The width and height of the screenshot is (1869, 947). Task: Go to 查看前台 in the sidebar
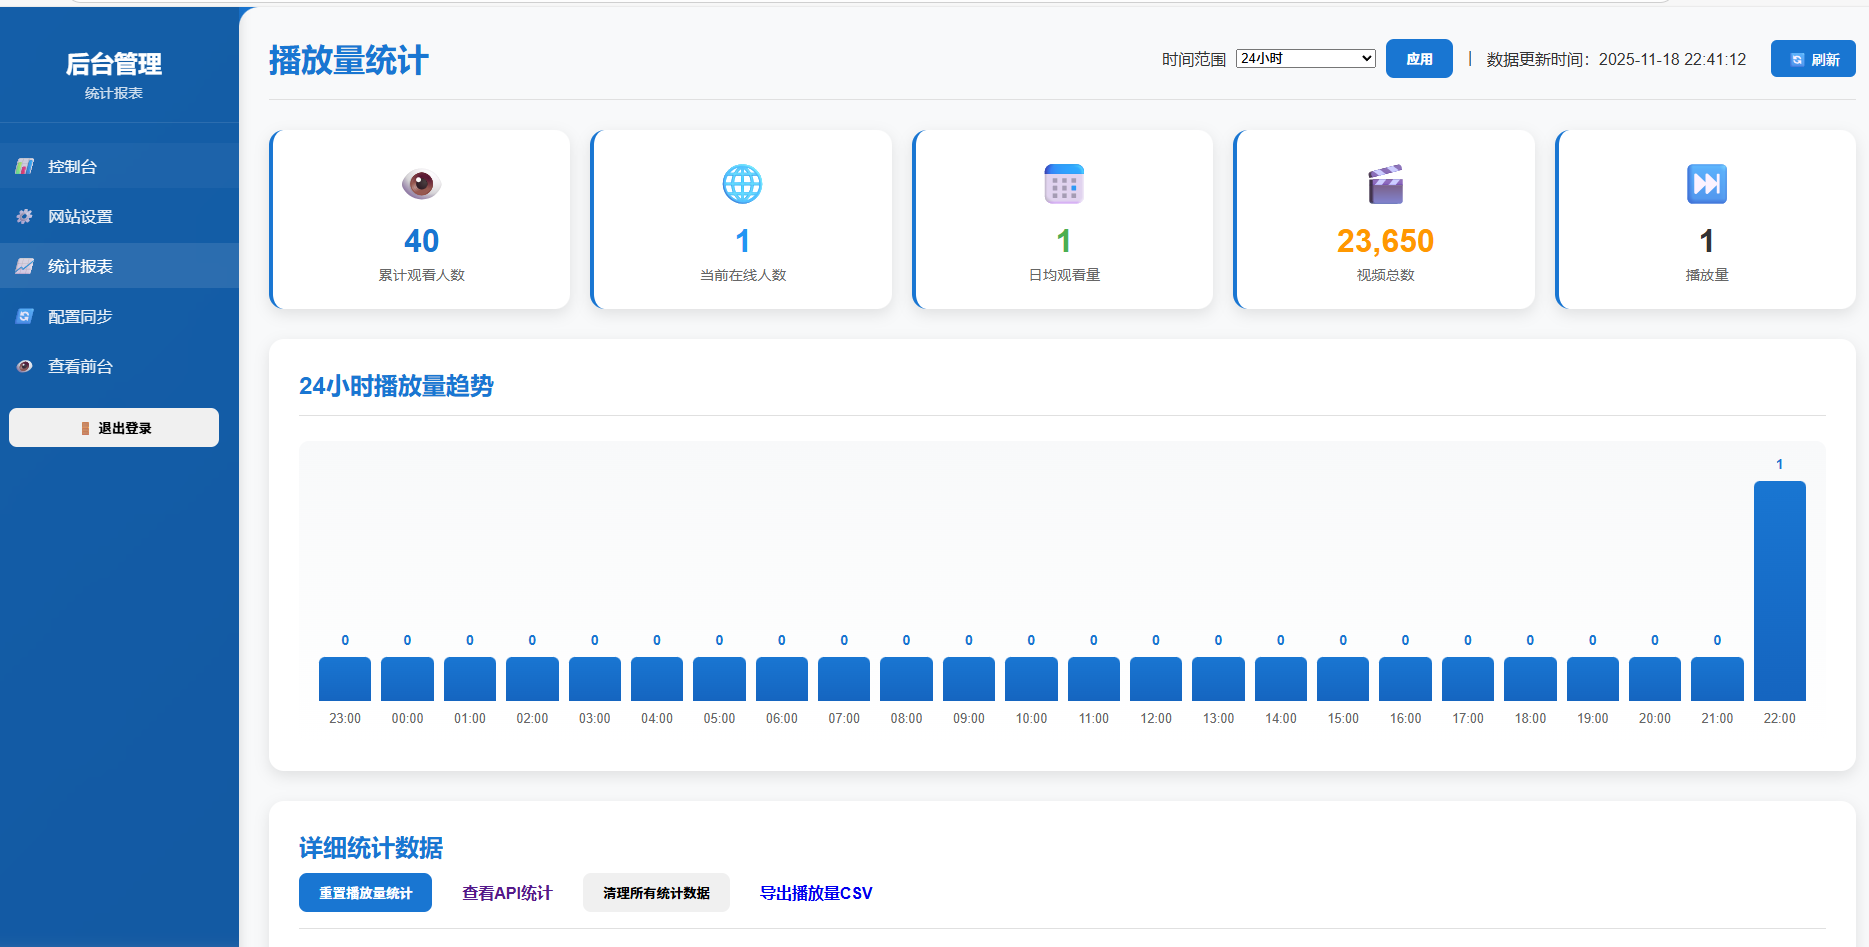pyautogui.click(x=80, y=366)
